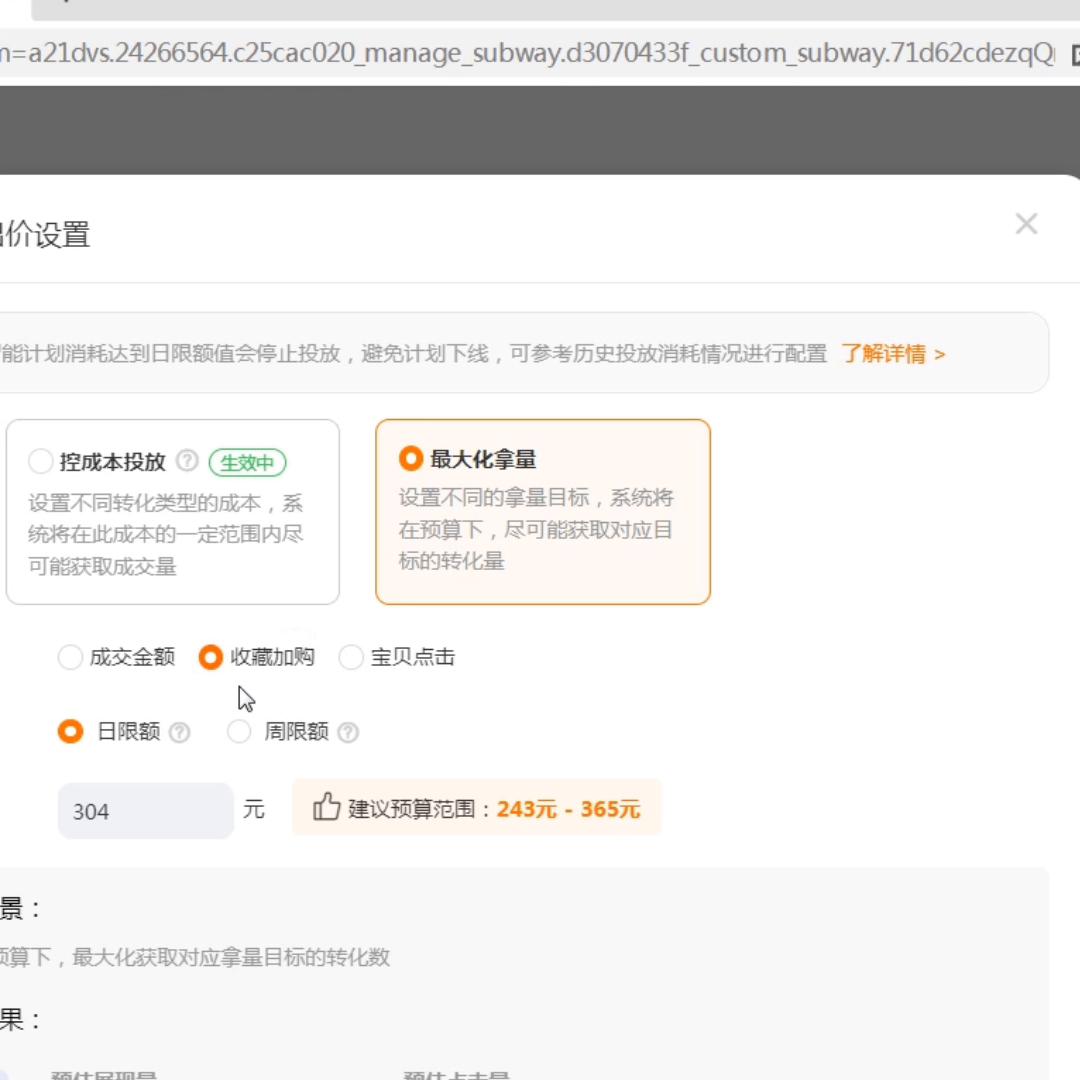Close the 出价设置 dialog
The image size is (1080, 1080).
1026,224
